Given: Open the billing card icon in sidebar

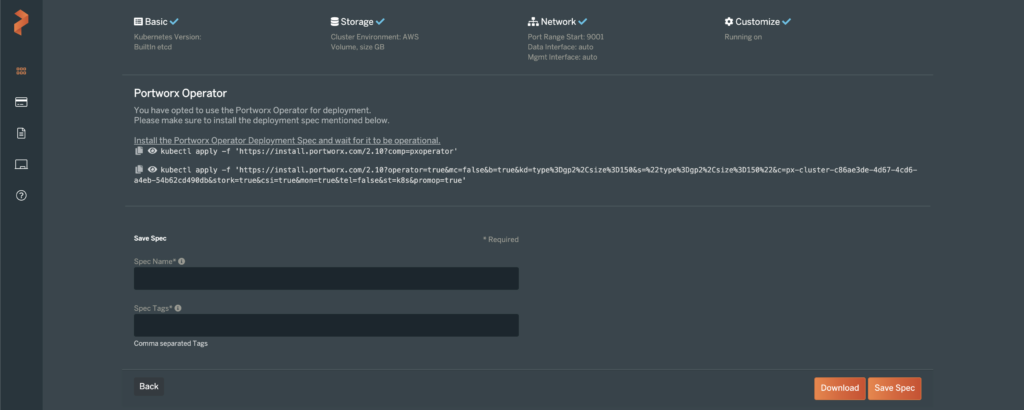Looking at the screenshot, I should tap(21, 102).
